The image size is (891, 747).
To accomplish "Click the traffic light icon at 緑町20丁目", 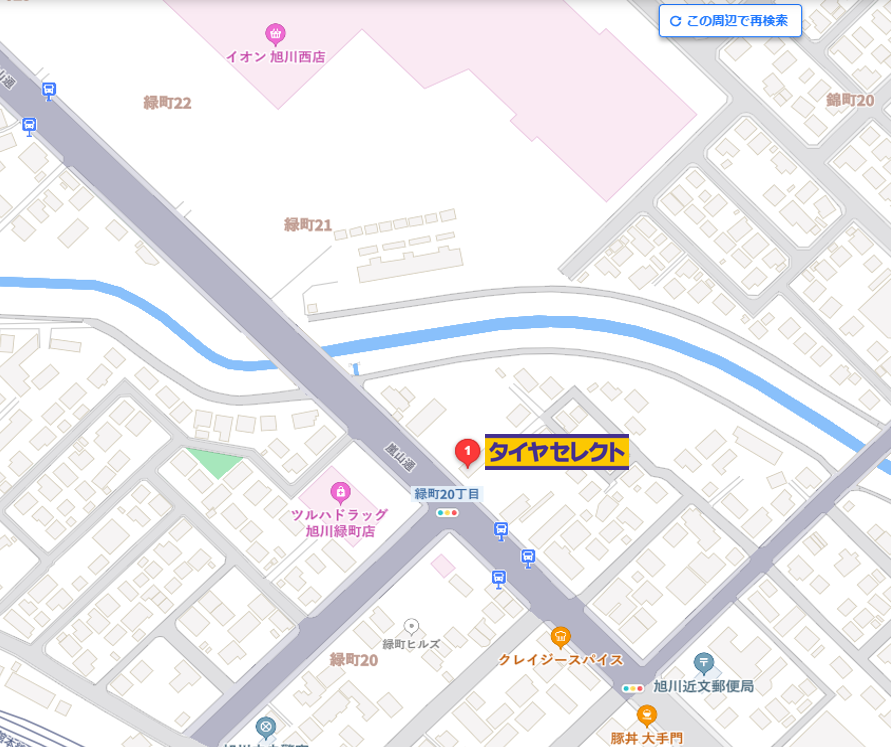I will [x=447, y=513].
